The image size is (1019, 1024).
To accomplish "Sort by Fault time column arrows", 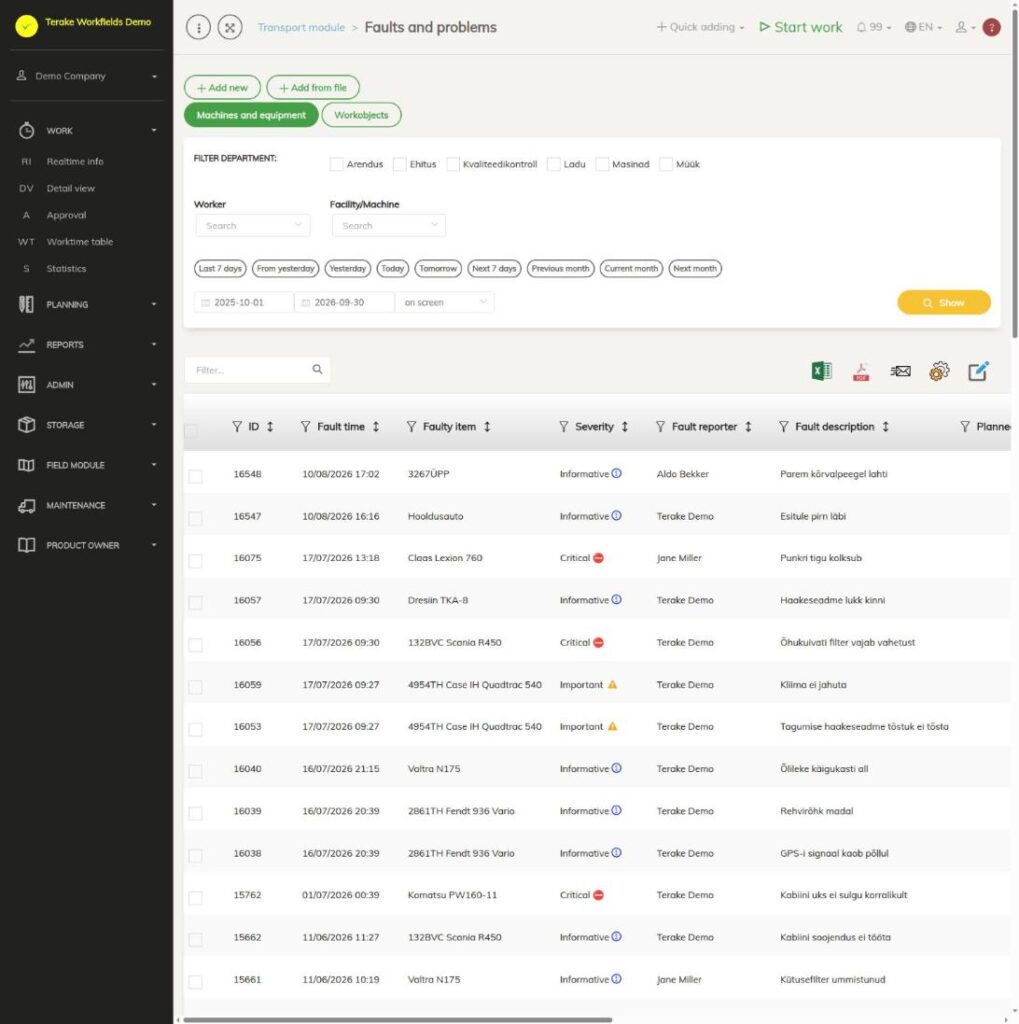I will point(376,426).
